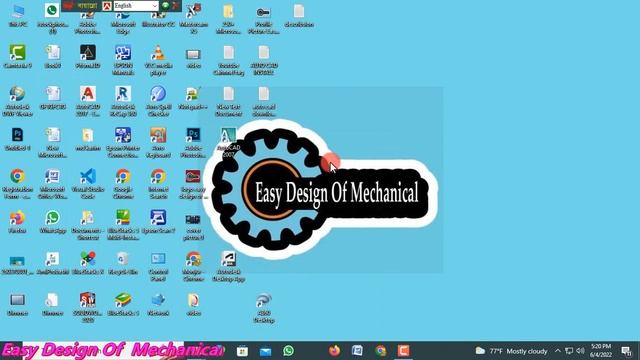Click the red A icon in top toolbar
Screen dimensions: 640x360
coord(107,6)
